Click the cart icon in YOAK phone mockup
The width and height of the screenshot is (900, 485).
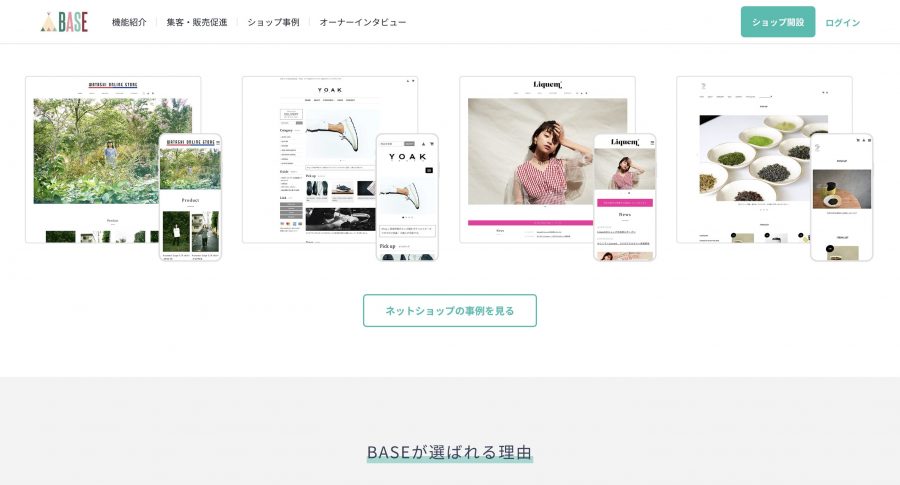pyautogui.click(x=432, y=143)
